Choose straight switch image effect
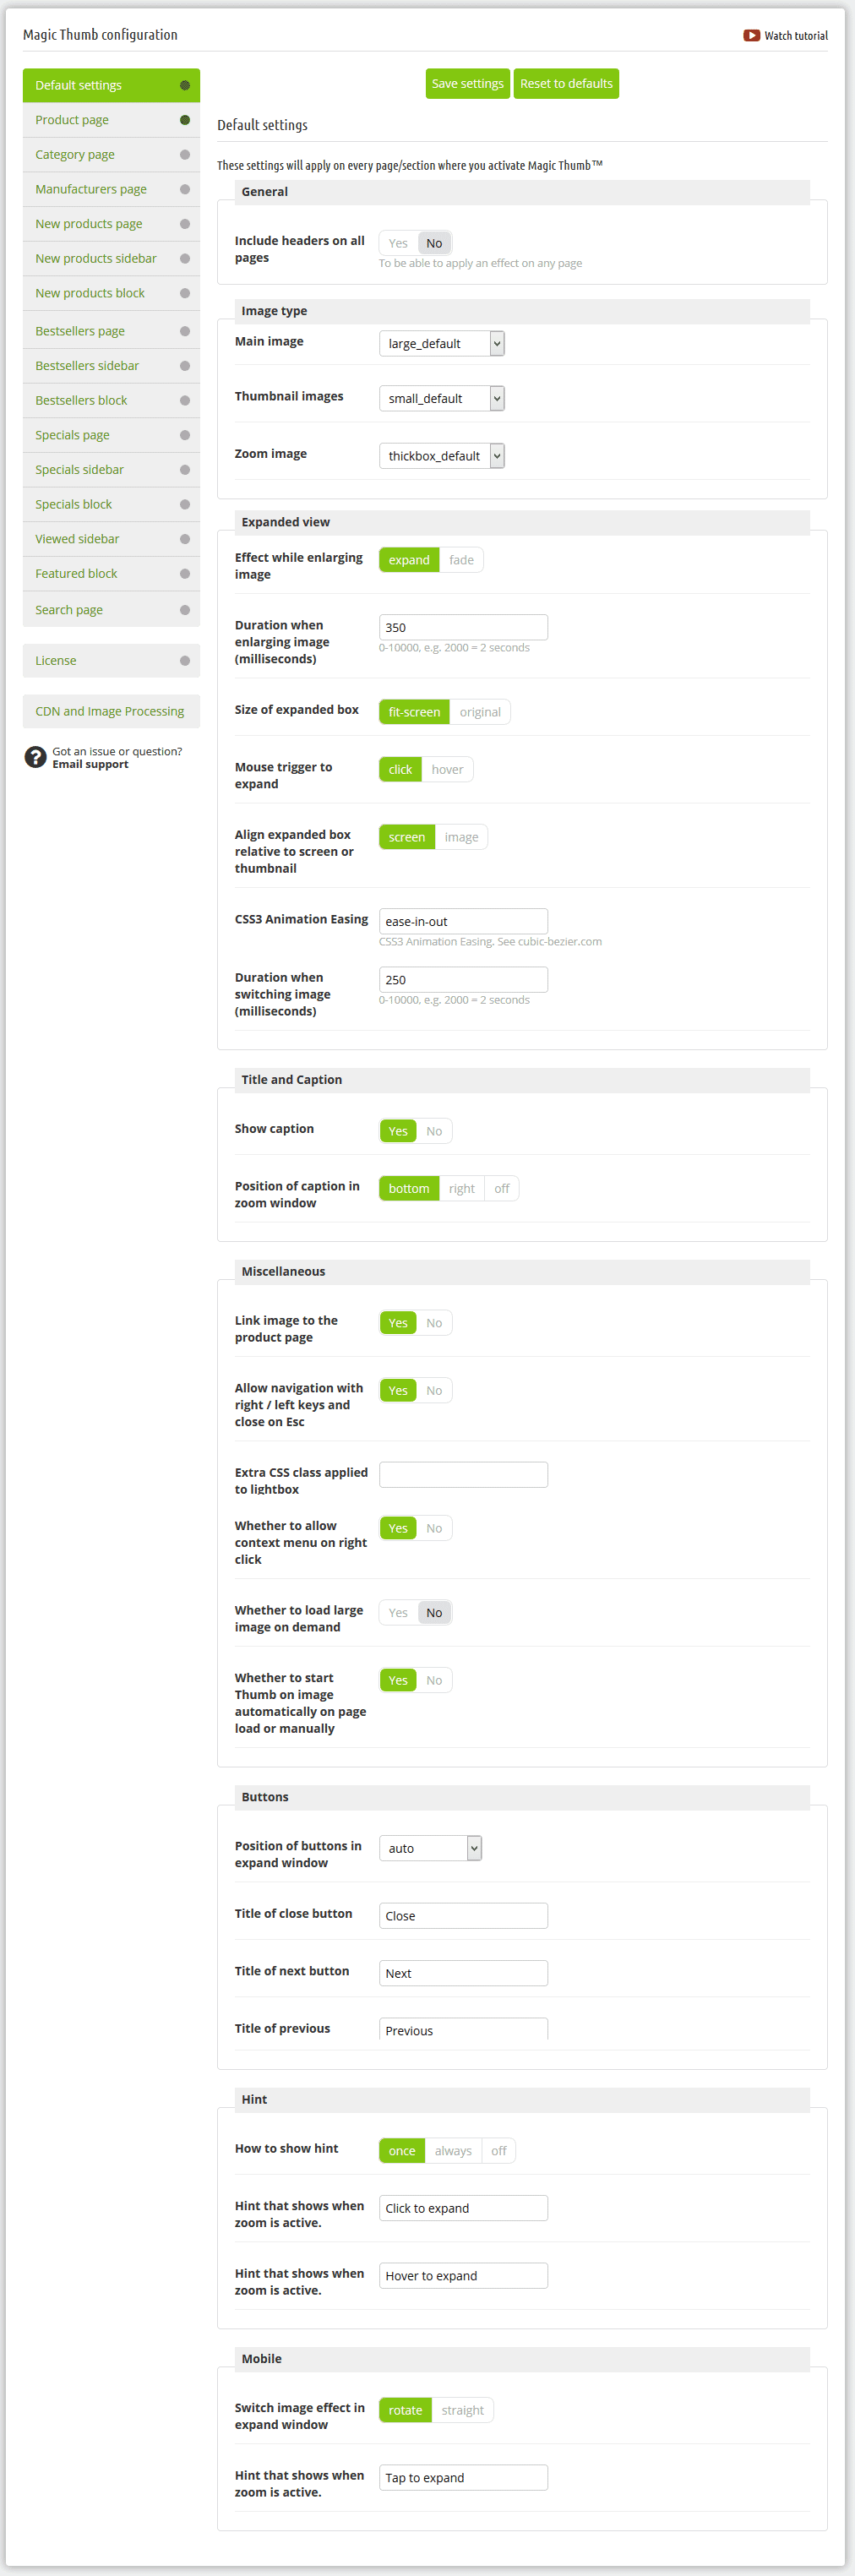Viewport: 855px width, 2576px height. point(463,2410)
